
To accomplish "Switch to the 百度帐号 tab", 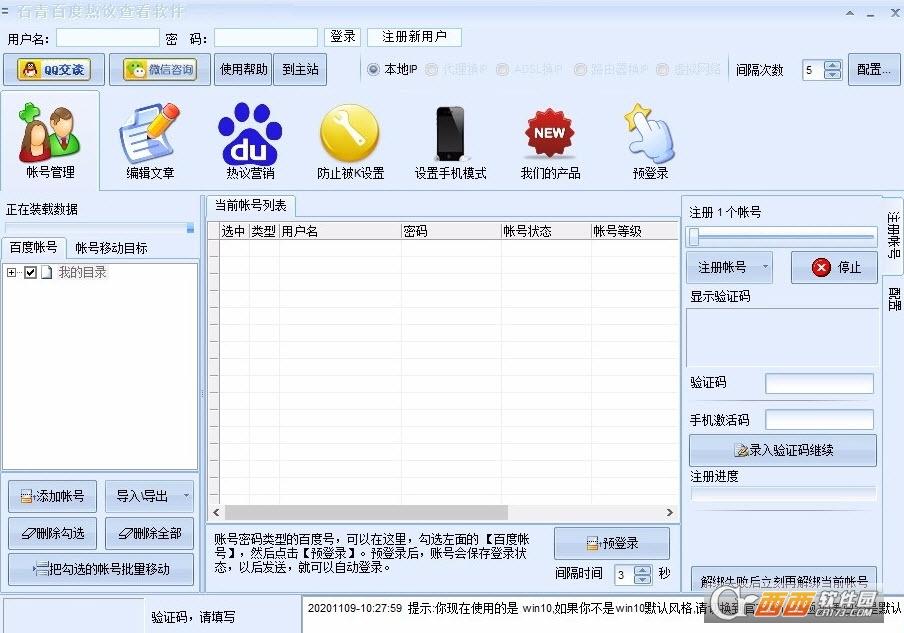I will (34, 248).
